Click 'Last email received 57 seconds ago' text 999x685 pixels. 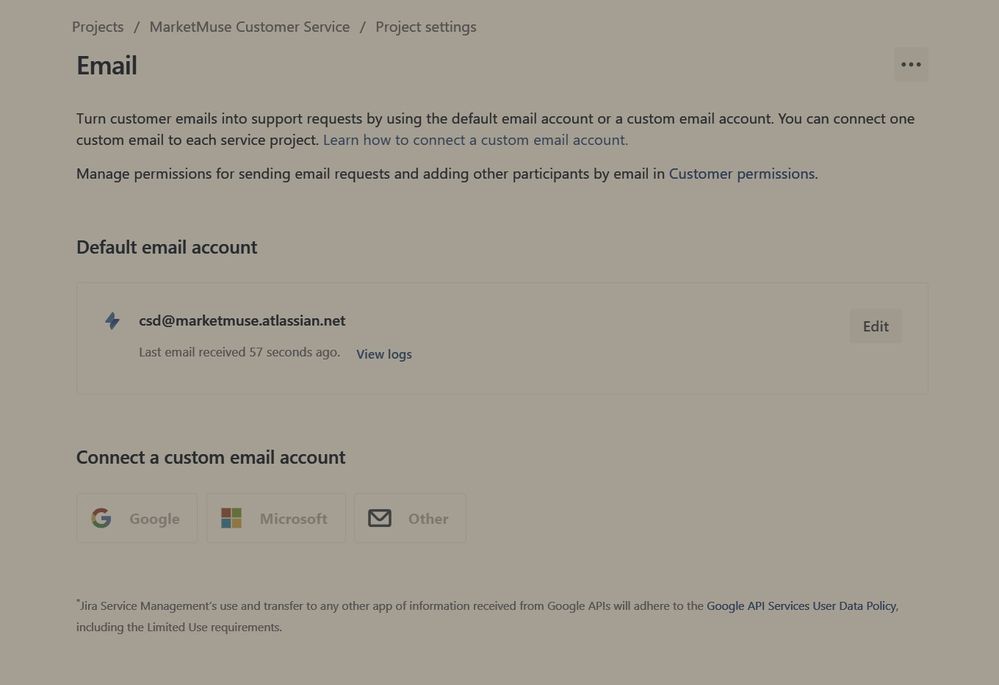coord(240,352)
